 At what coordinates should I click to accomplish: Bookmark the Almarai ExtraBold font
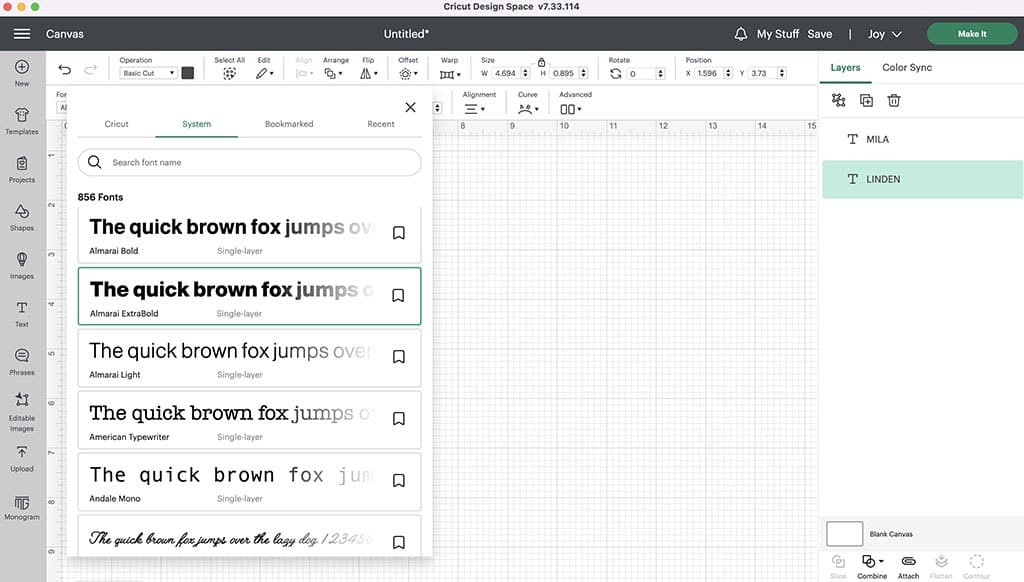point(398,295)
